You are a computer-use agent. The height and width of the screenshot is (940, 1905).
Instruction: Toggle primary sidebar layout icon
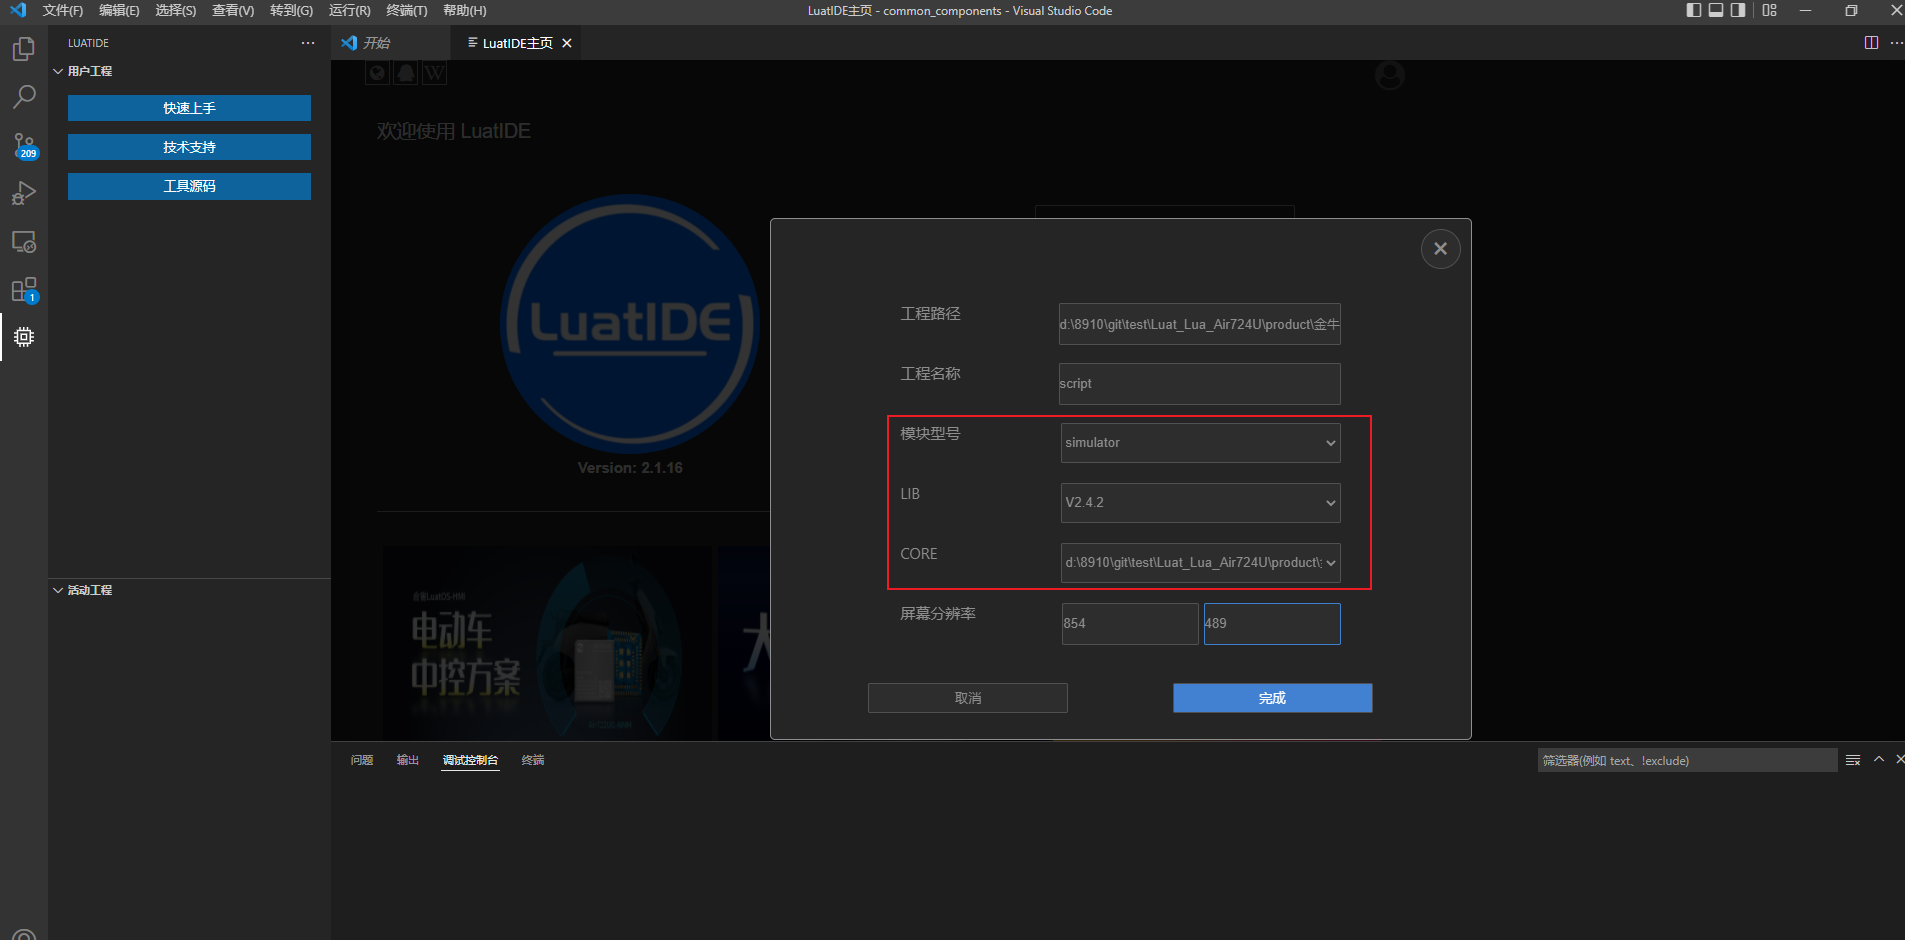click(x=1693, y=10)
